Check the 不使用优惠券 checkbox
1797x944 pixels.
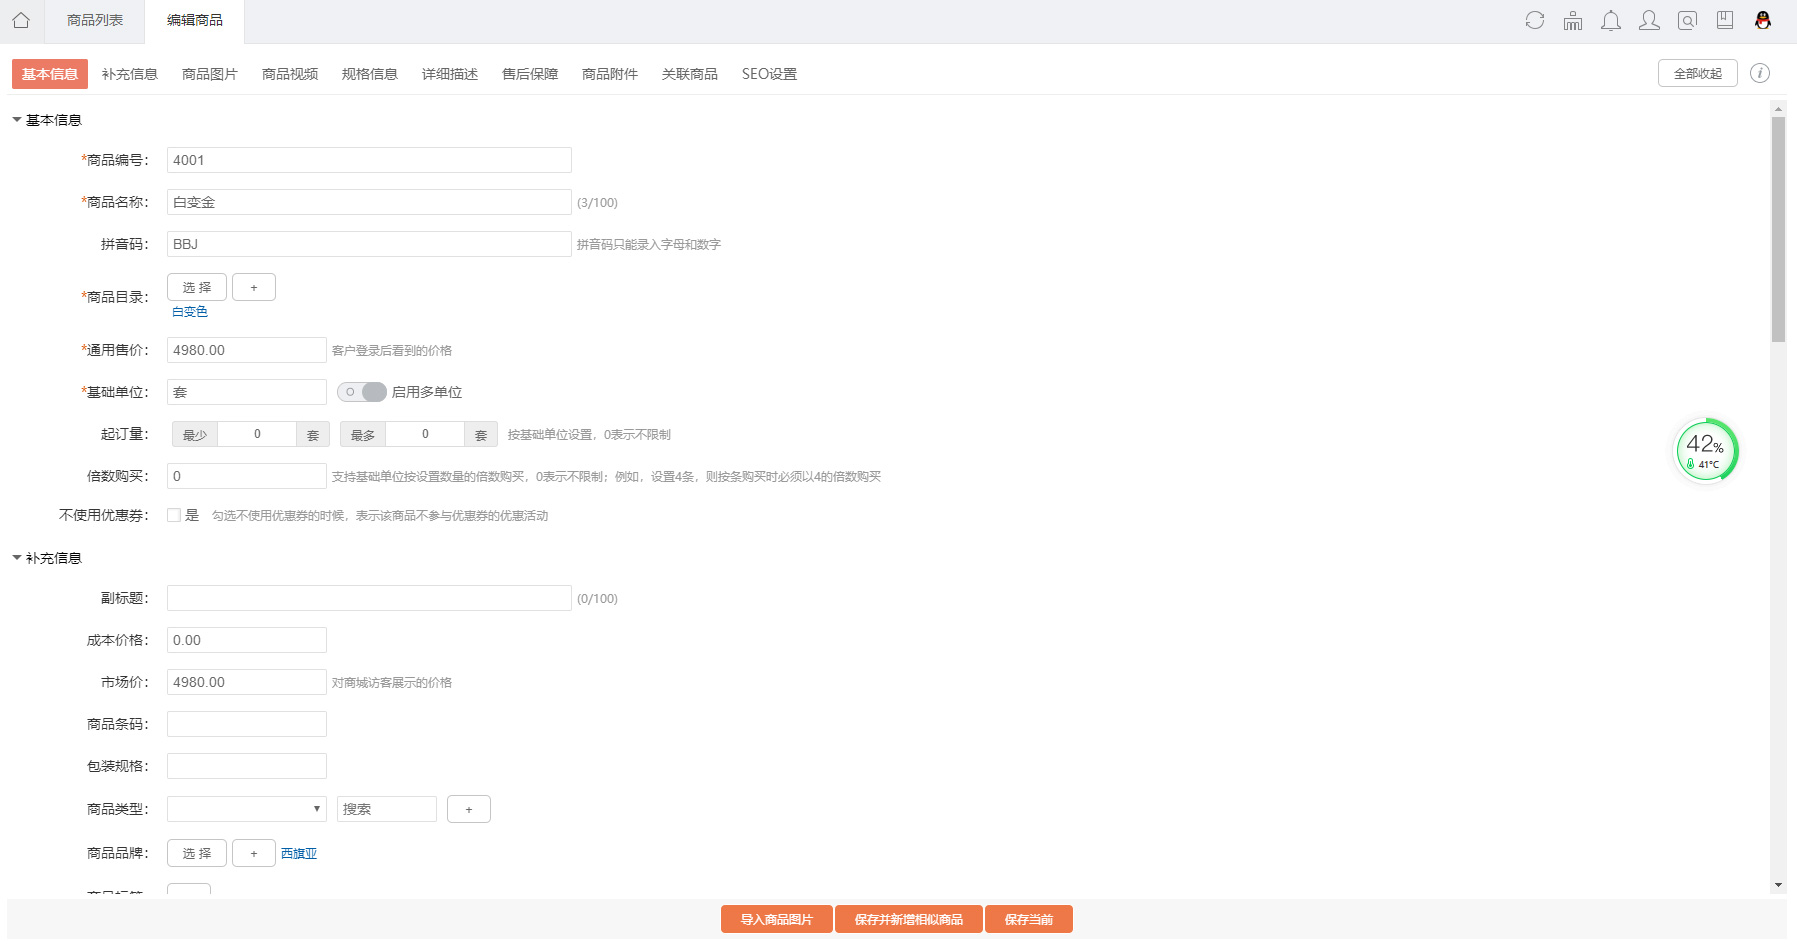(174, 516)
